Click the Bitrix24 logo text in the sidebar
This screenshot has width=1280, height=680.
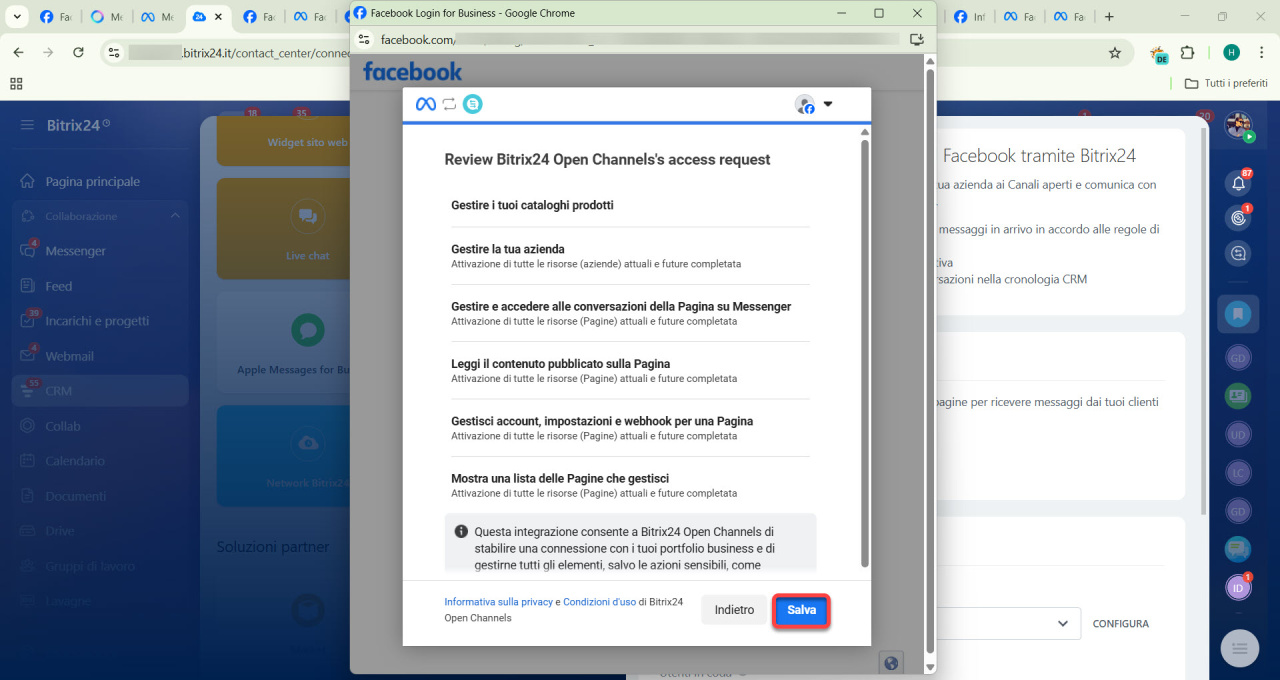[x=72, y=125]
